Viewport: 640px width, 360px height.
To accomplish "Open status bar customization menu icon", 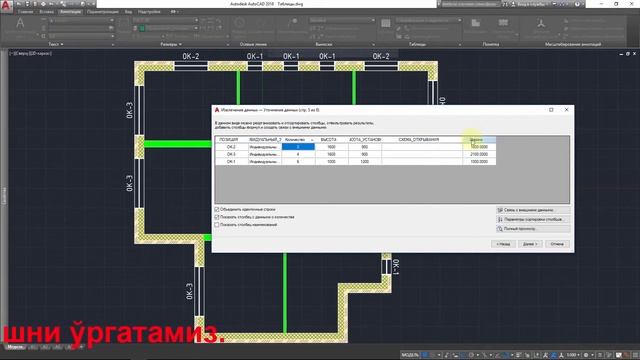I will point(635,355).
